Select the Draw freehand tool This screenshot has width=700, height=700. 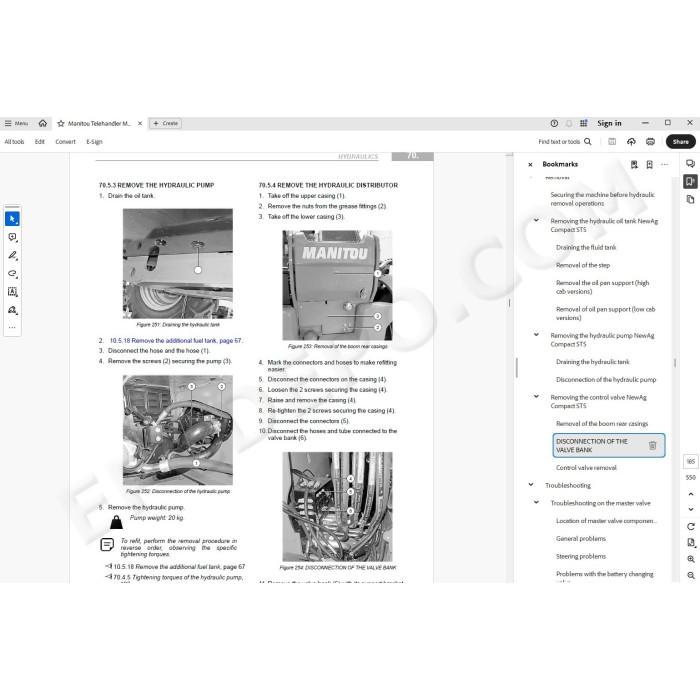click(x=12, y=273)
